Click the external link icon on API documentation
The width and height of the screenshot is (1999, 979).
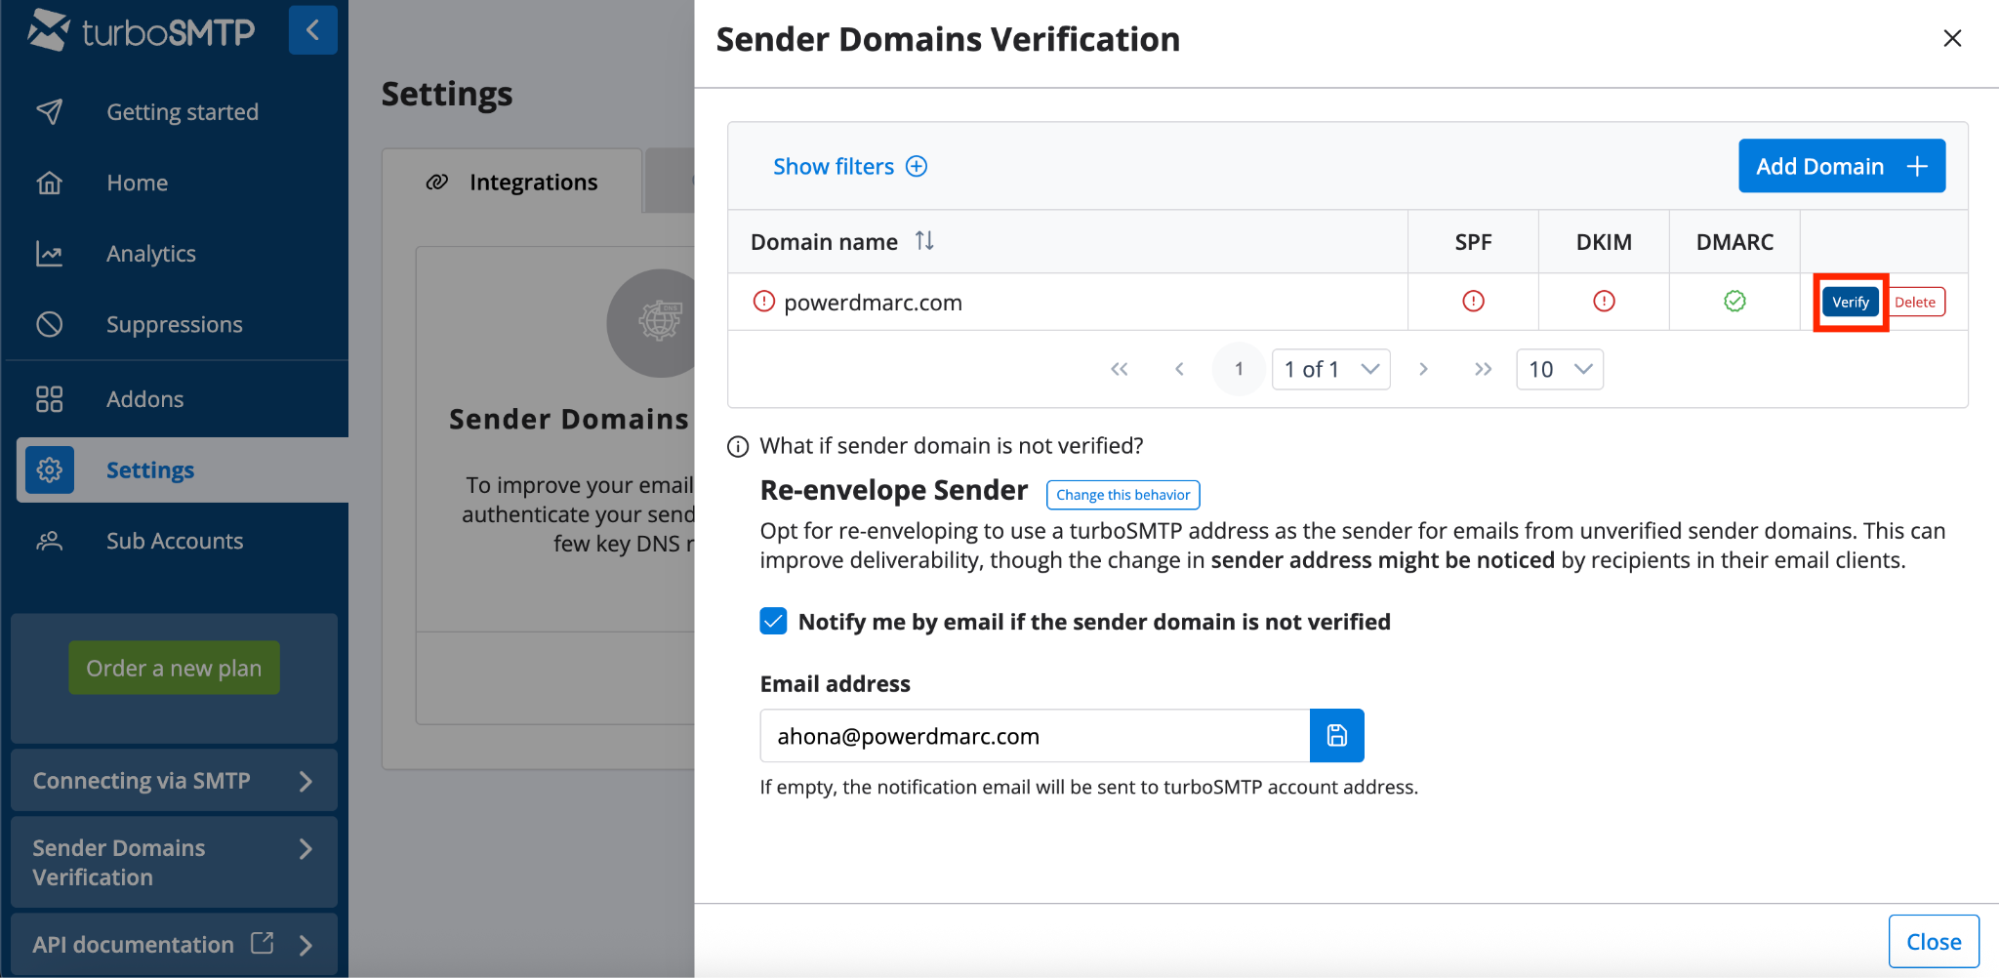pyautogui.click(x=262, y=943)
